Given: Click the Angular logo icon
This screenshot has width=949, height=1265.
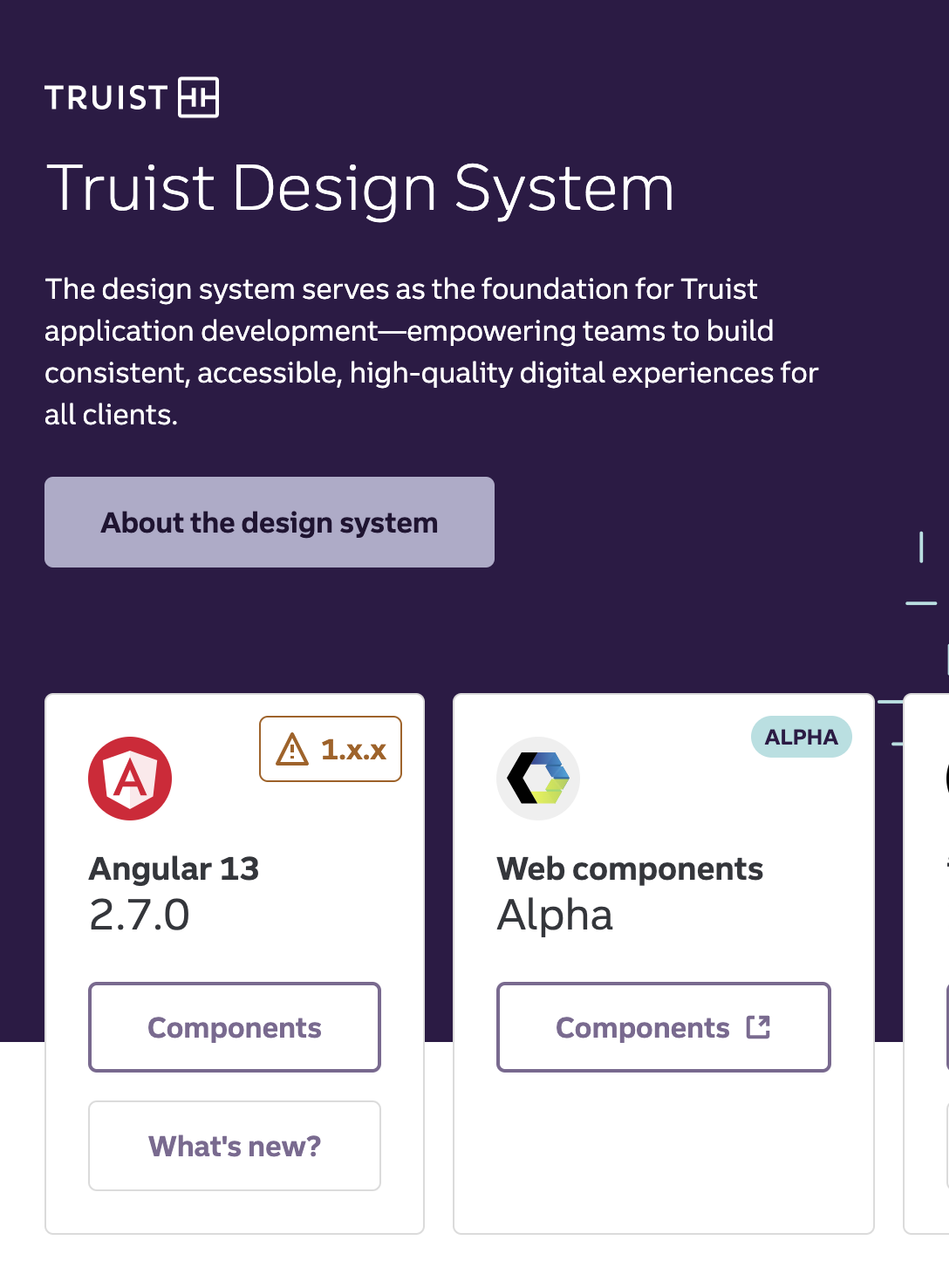Looking at the screenshot, I should tap(130, 779).
